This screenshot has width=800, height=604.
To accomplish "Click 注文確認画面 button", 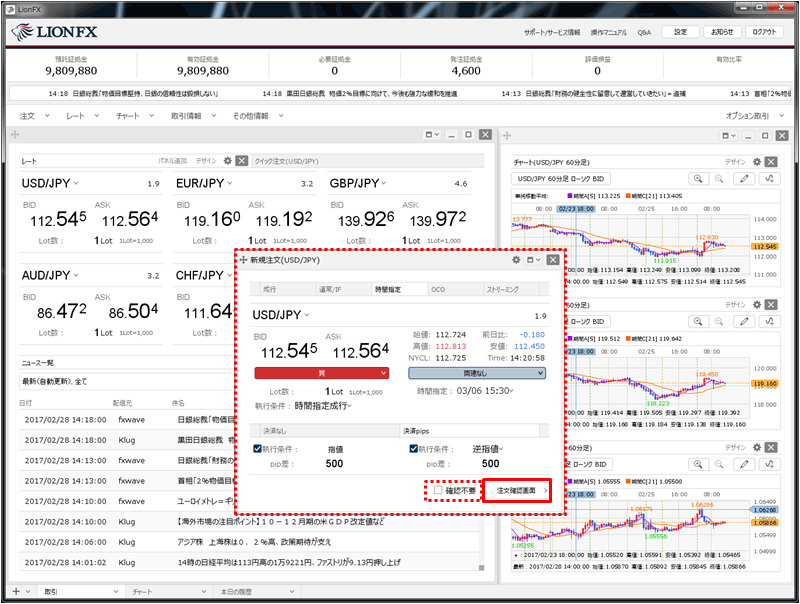I will (517, 490).
